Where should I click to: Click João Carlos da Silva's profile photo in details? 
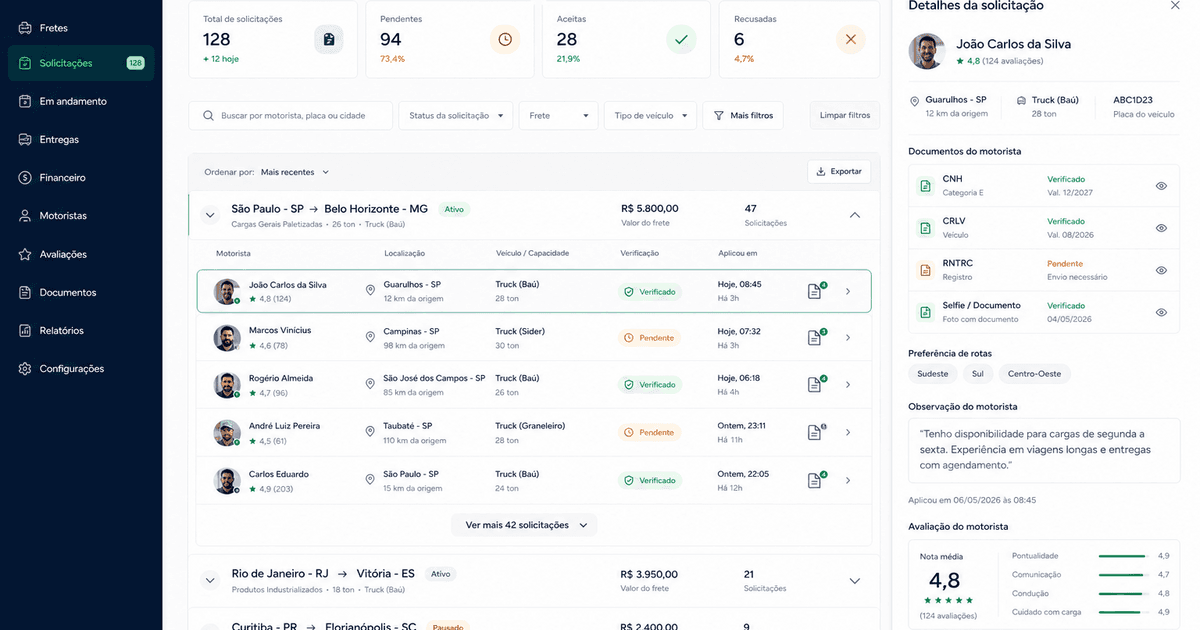point(927,51)
